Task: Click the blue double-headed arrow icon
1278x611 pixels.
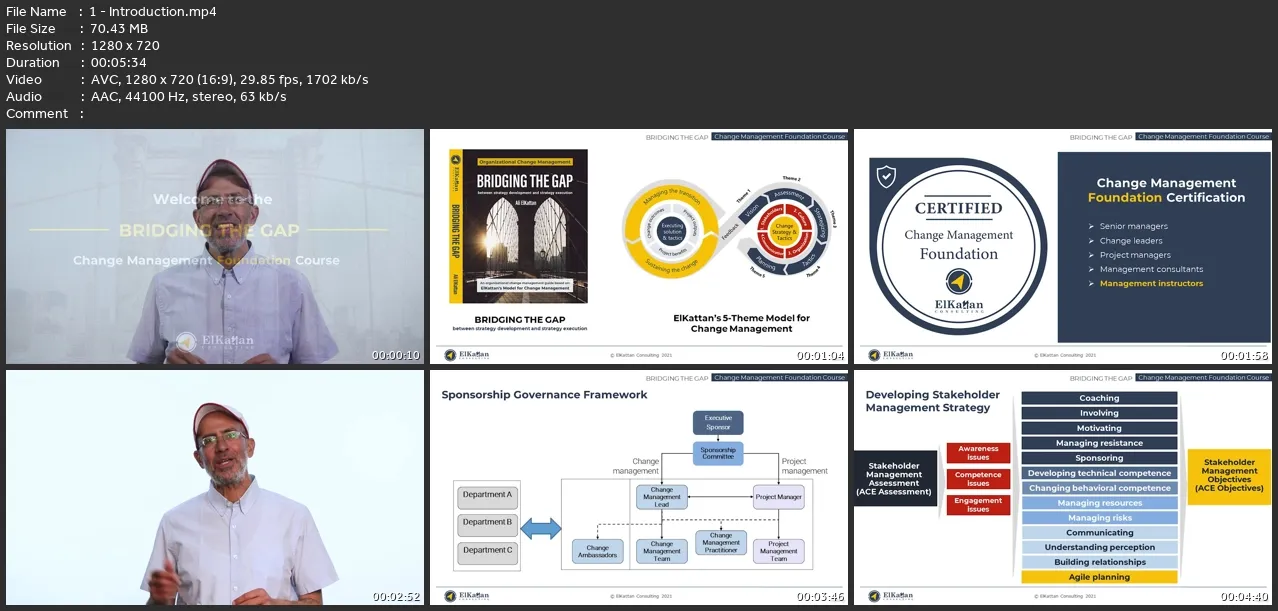Action: click(541, 528)
